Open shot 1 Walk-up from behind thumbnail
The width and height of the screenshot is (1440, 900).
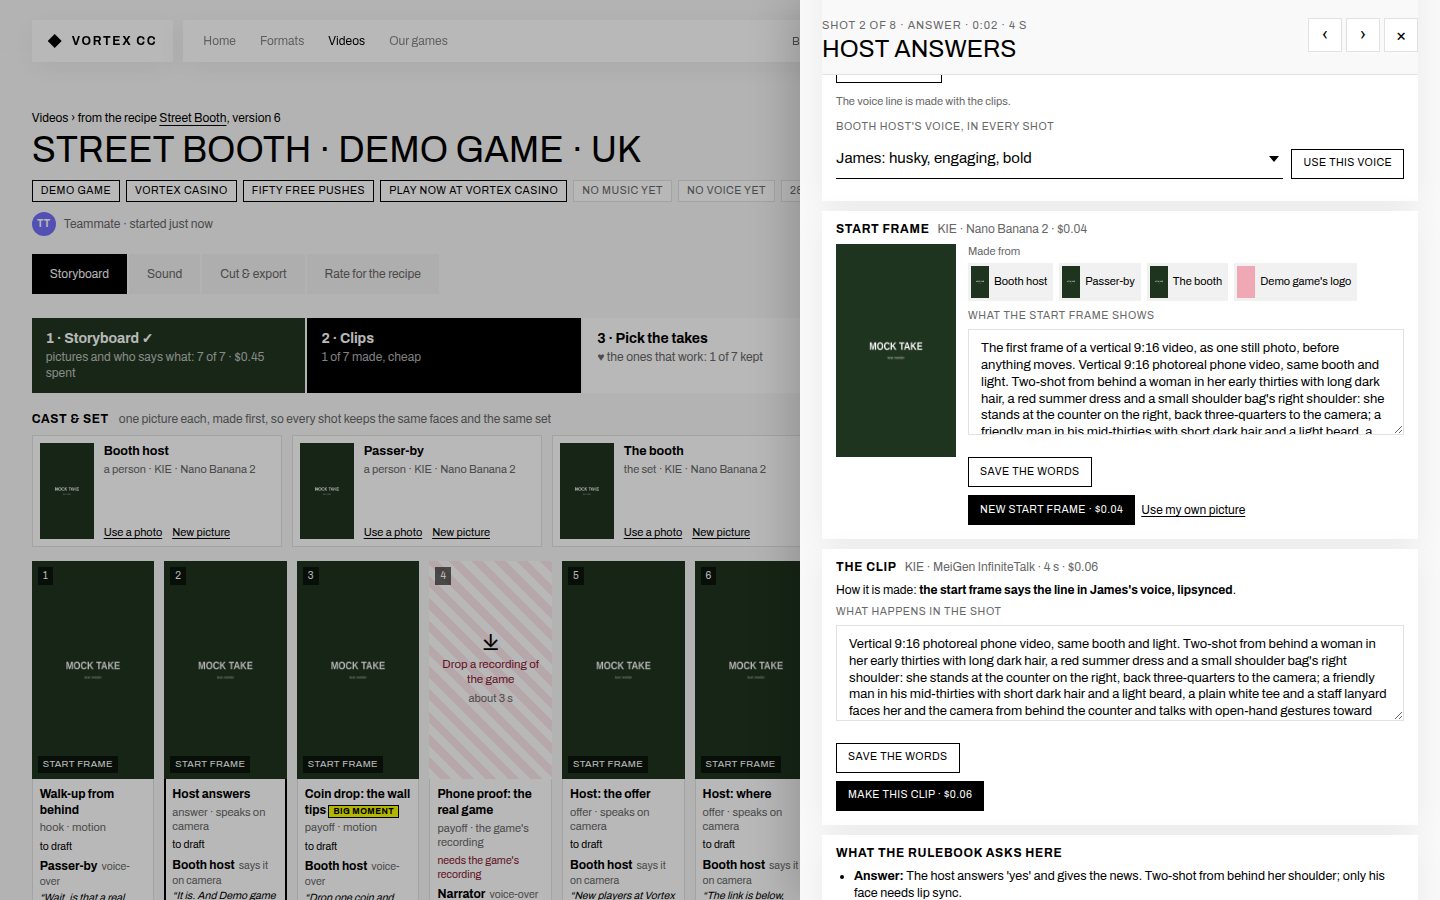pos(93,670)
